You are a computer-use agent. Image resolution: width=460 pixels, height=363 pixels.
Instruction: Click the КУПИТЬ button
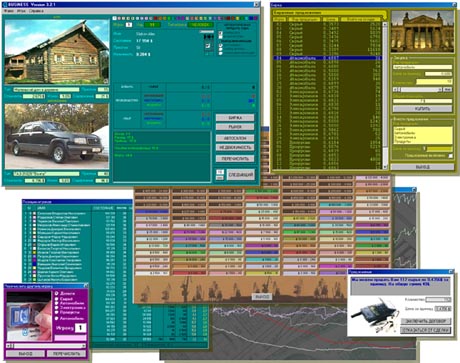[x=422, y=109]
